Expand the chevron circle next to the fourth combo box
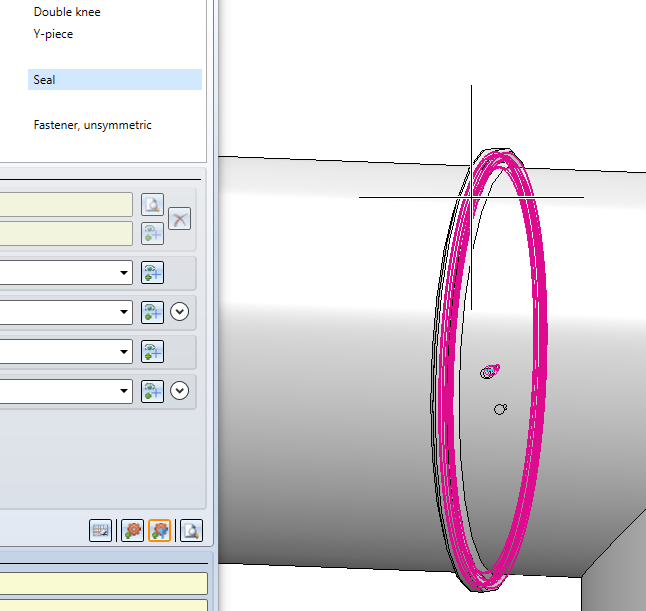The height and width of the screenshot is (611, 646). click(x=180, y=391)
